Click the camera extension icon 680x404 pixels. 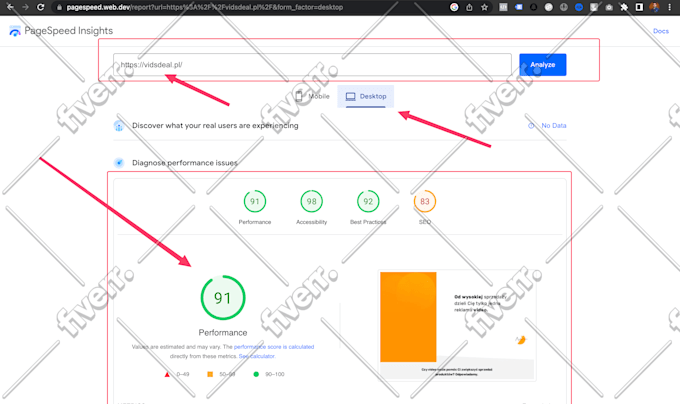pos(609,7)
